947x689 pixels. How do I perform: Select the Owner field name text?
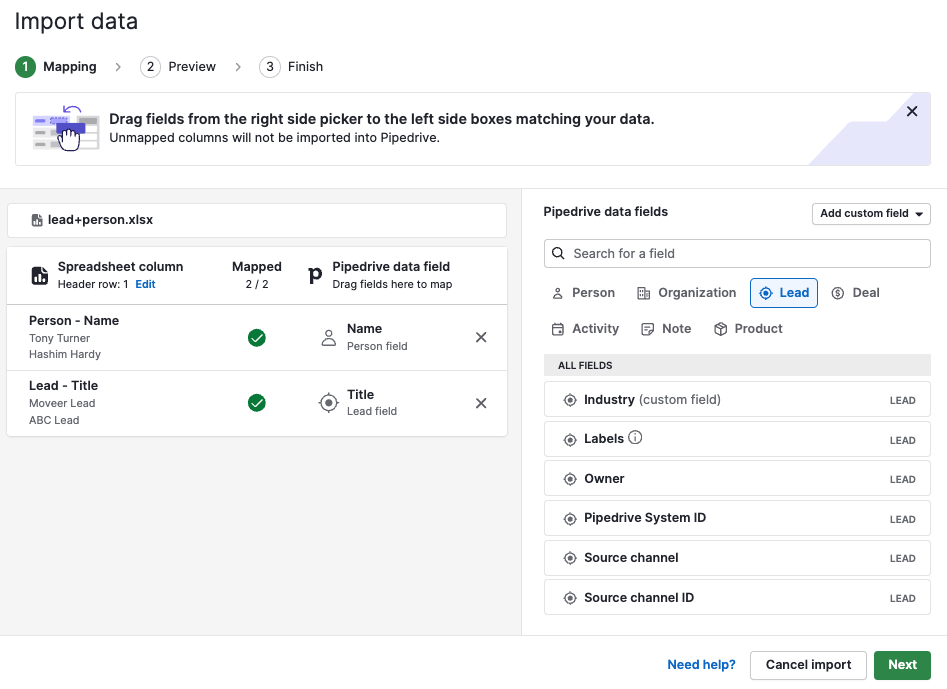point(604,479)
